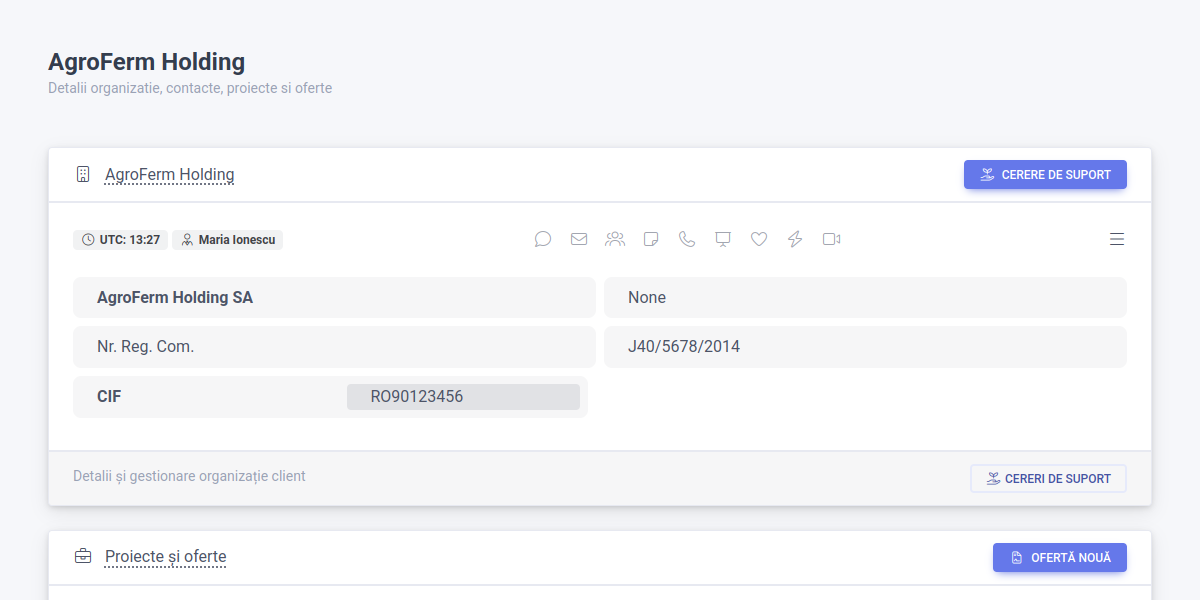1200x600 pixels.
Task: Trigger the lightning quick-action icon
Action: pos(795,239)
